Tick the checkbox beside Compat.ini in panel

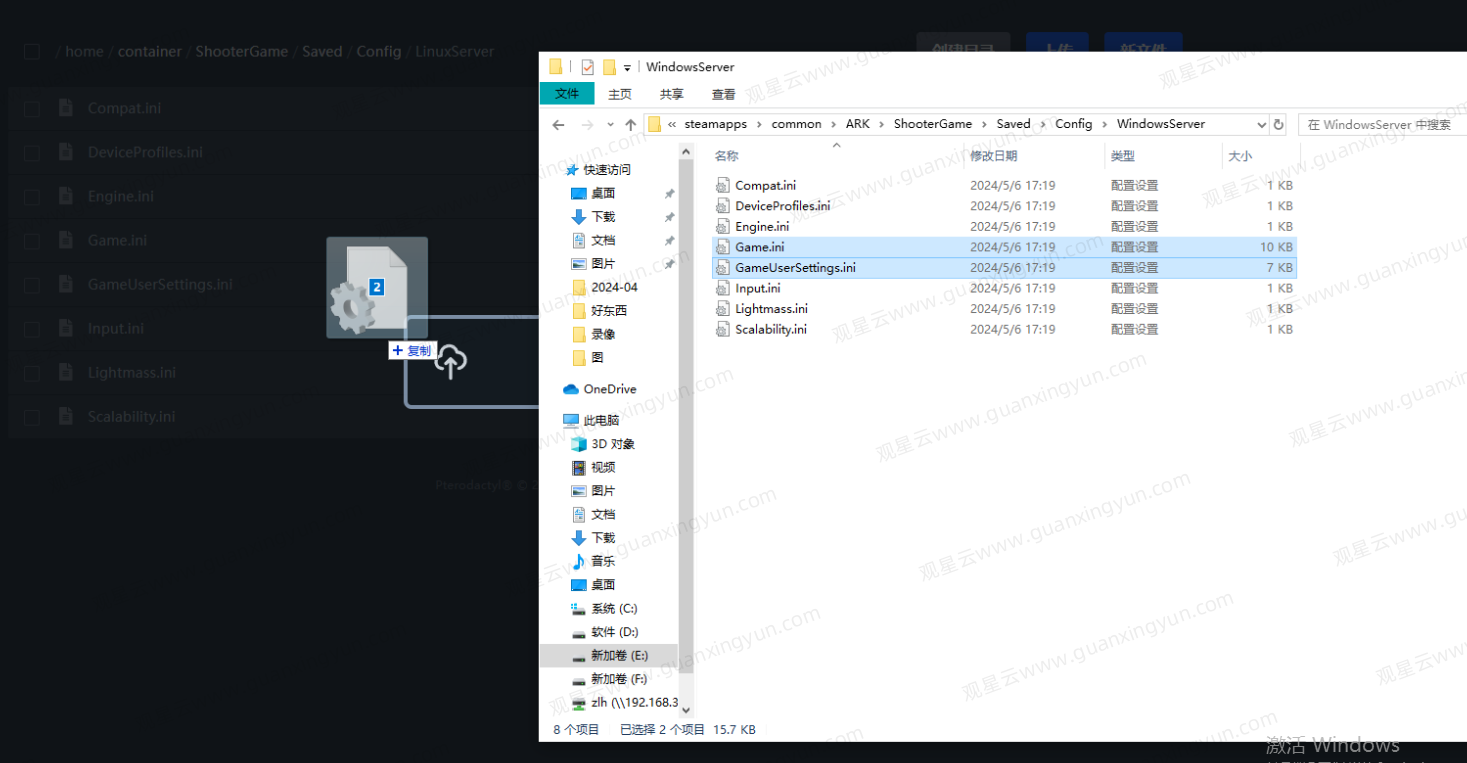[32, 109]
